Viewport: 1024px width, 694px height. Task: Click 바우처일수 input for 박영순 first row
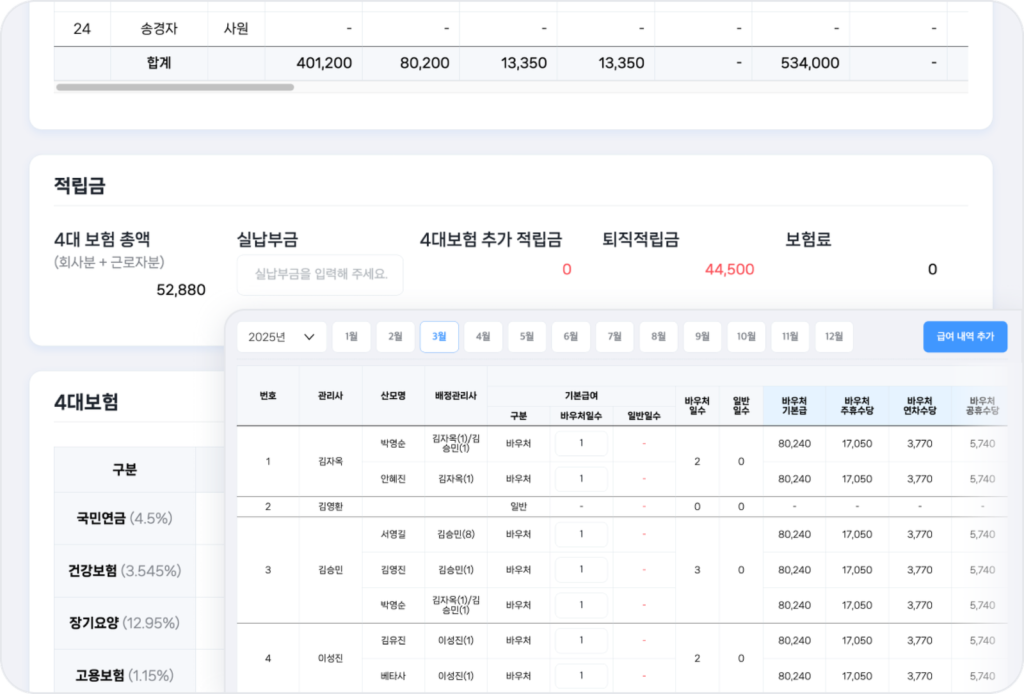coord(581,443)
